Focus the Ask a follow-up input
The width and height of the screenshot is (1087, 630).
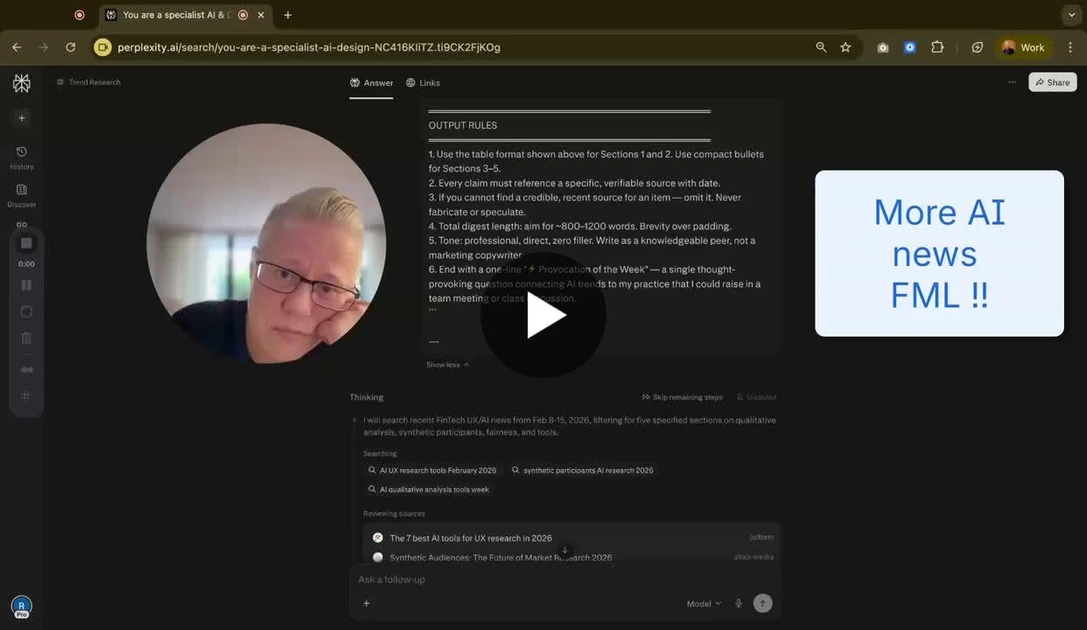point(565,579)
